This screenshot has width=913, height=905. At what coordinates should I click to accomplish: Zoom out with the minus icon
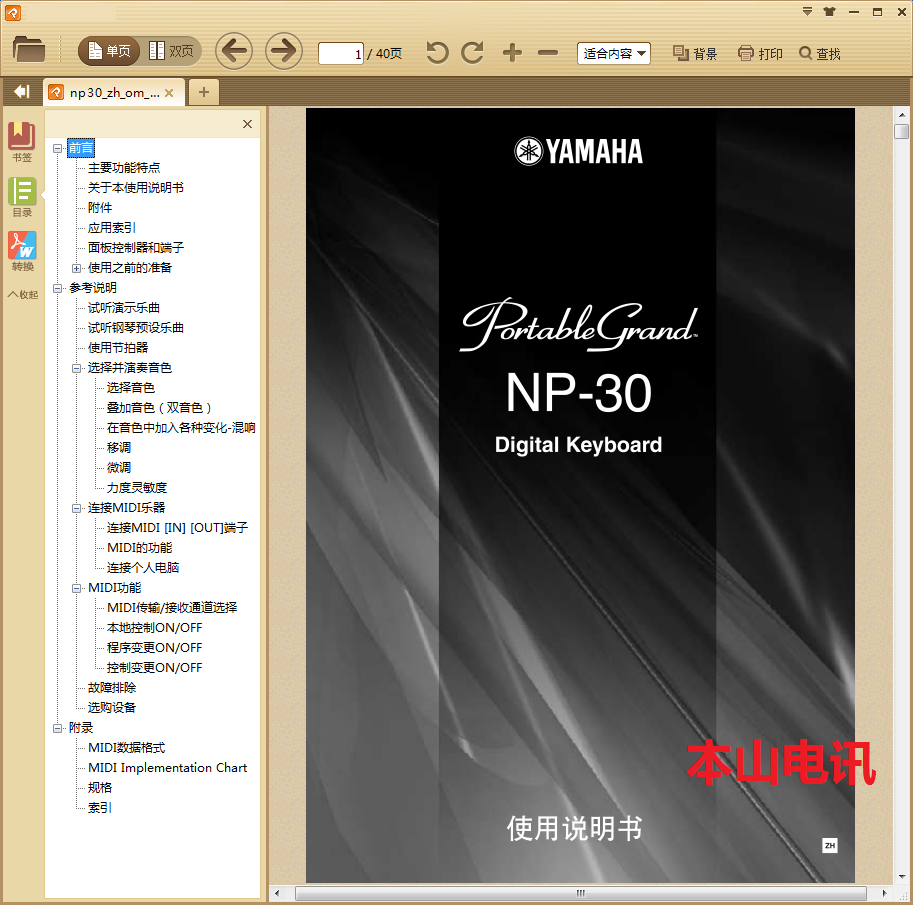click(x=547, y=53)
